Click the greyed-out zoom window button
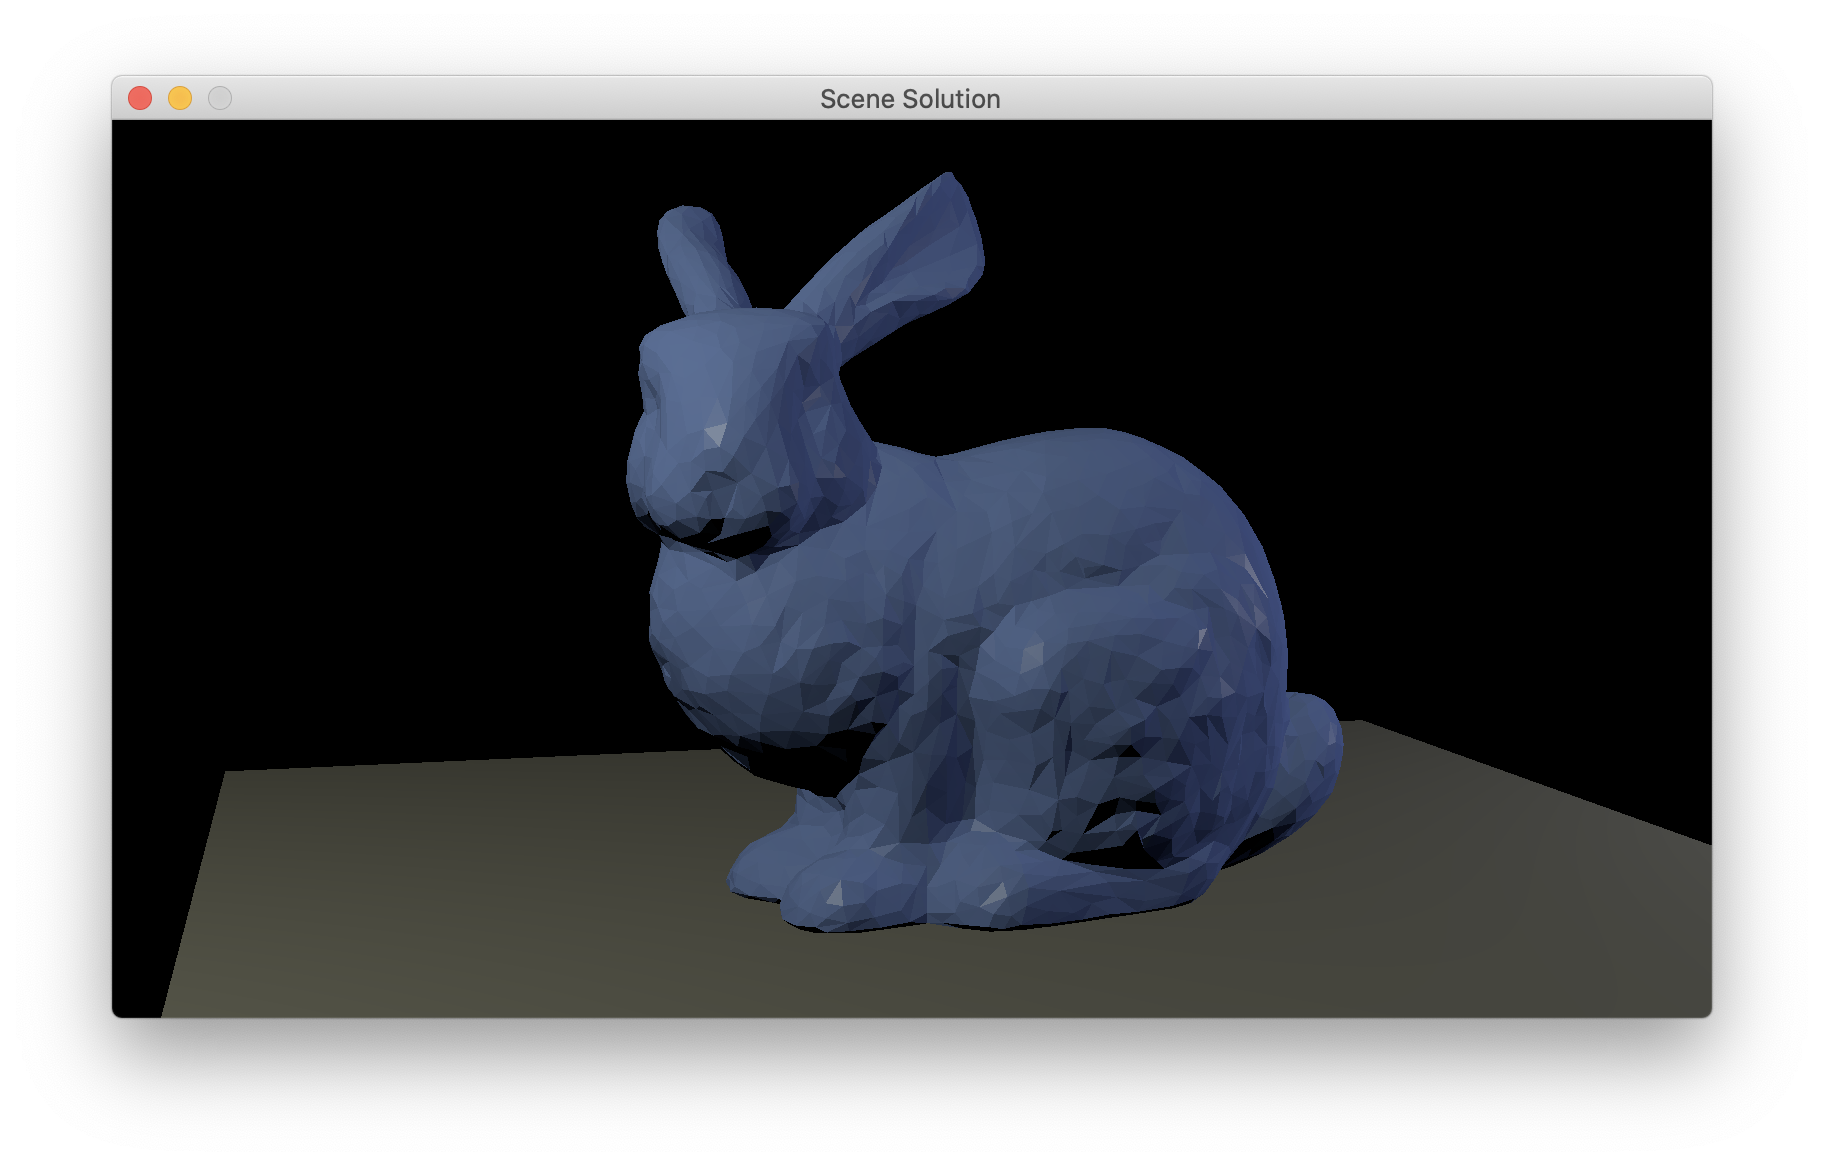 [x=220, y=98]
